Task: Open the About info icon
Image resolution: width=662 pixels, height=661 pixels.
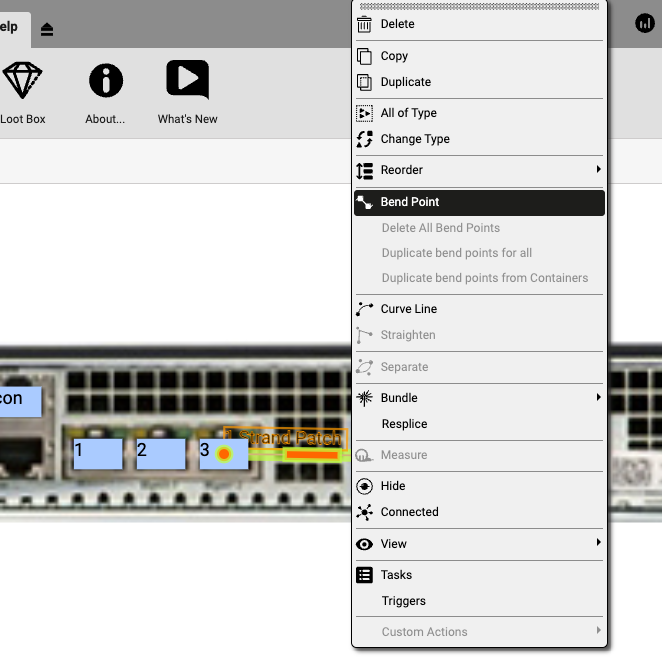Action: tap(106, 80)
